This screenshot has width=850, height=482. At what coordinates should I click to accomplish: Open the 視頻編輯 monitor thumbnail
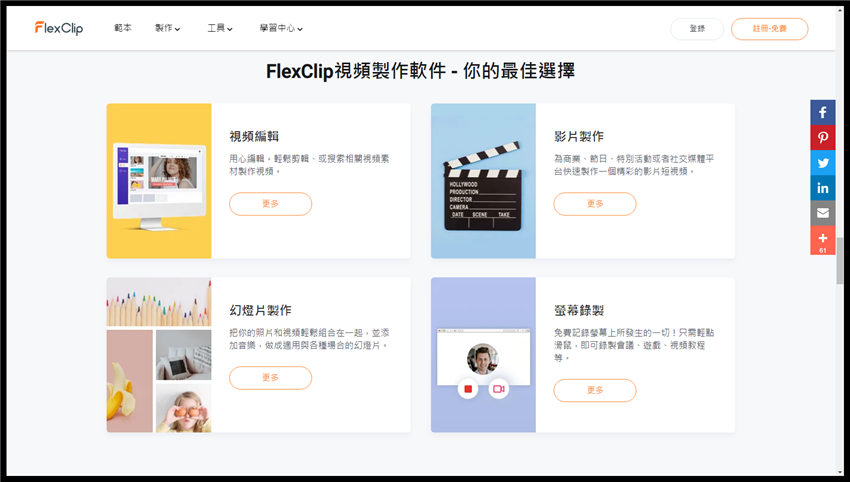tap(159, 181)
